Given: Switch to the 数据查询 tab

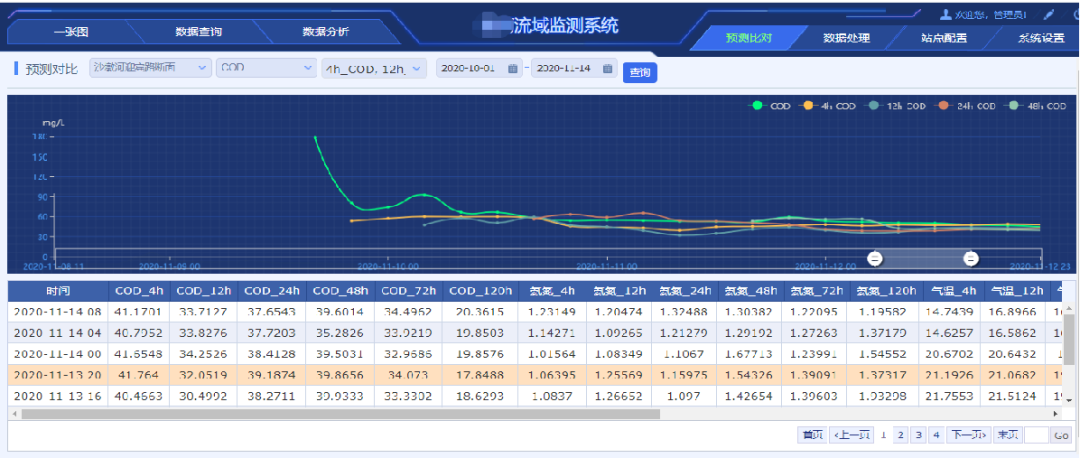Looking at the screenshot, I should pos(198,32).
